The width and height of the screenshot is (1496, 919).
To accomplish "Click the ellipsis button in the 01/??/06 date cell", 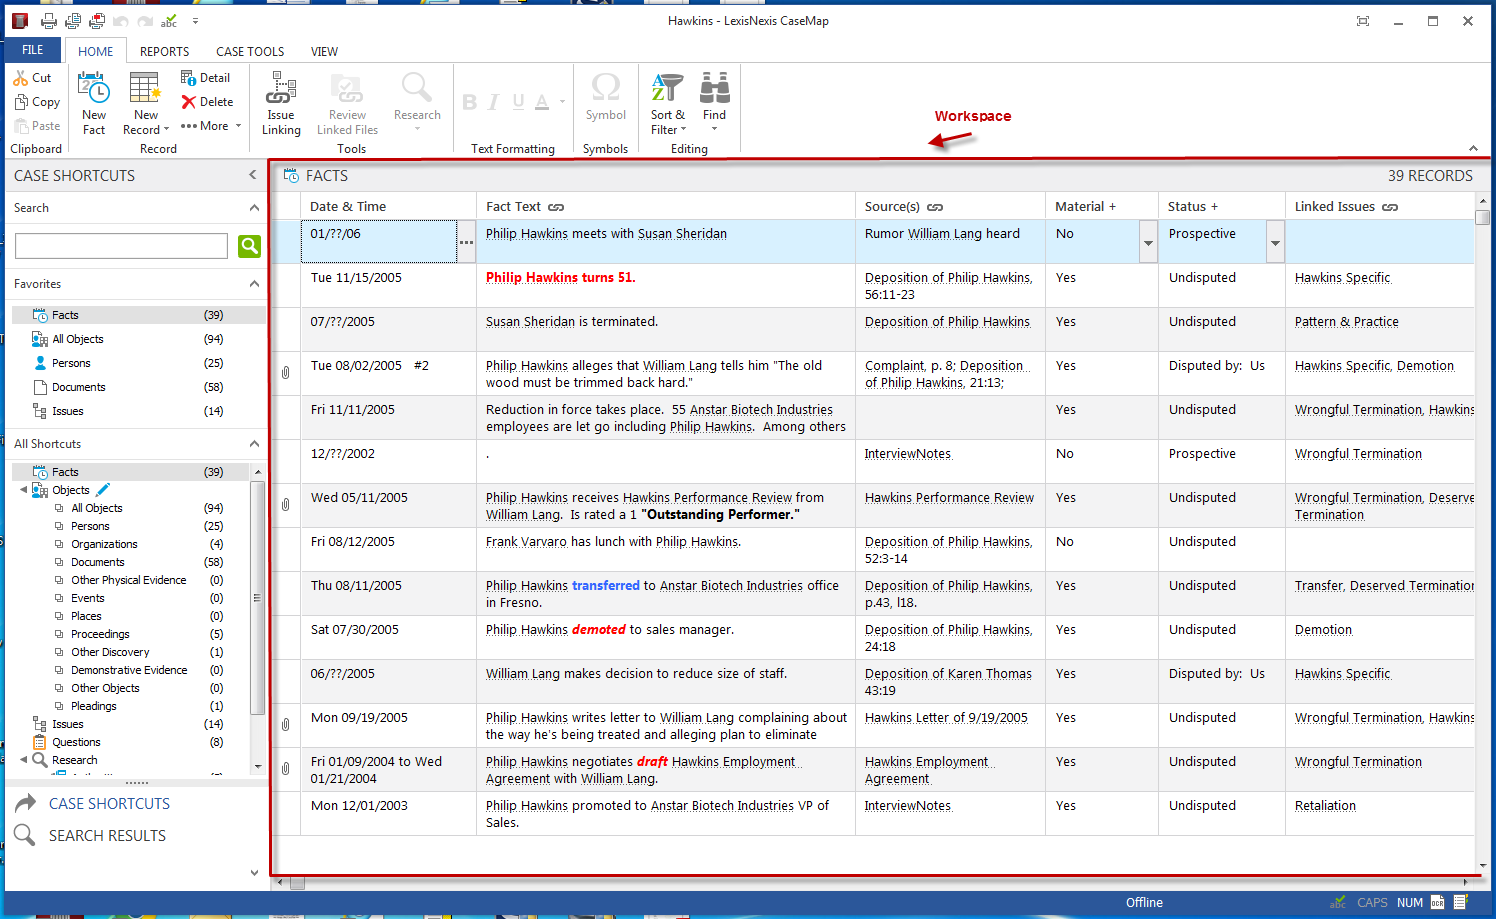I will tap(466, 242).
